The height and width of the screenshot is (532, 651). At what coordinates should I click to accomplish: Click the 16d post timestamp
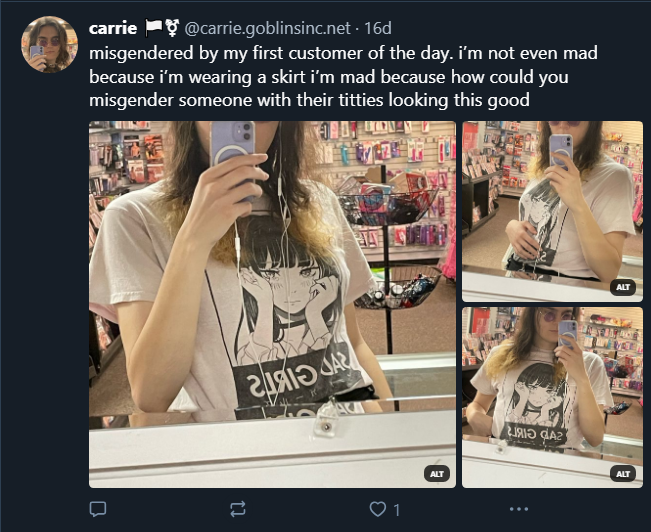(378, 28)
